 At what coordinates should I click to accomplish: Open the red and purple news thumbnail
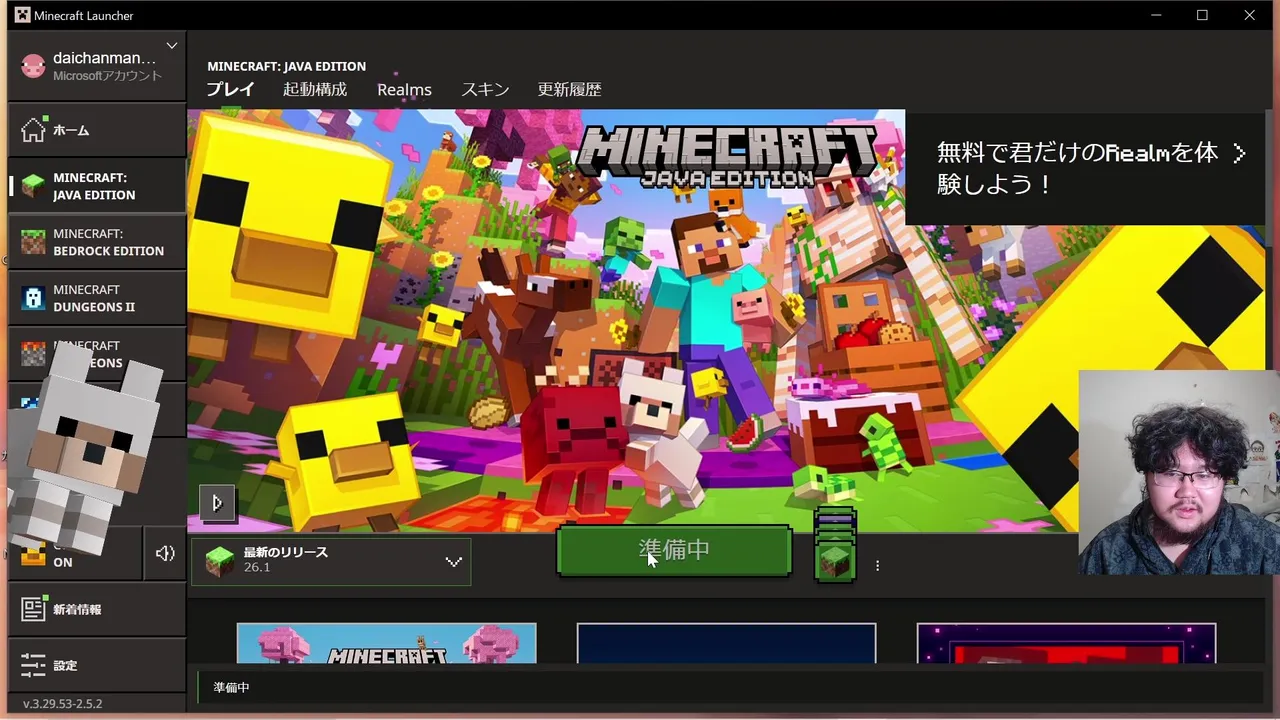click(1066, 643)
